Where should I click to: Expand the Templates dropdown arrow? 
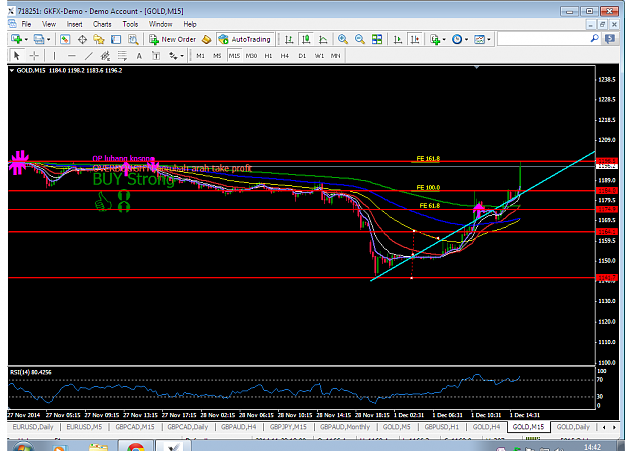point(489,39)
